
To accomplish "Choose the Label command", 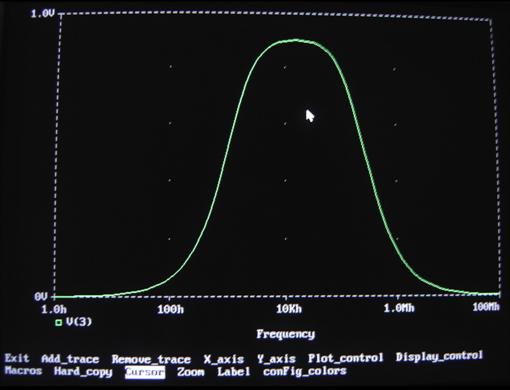I will coord(234,371).
